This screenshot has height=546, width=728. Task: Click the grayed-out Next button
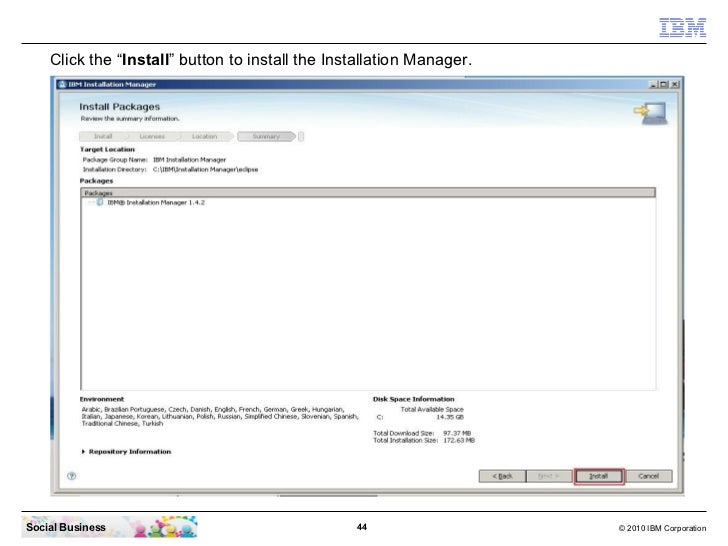click(x=549, y=476)
